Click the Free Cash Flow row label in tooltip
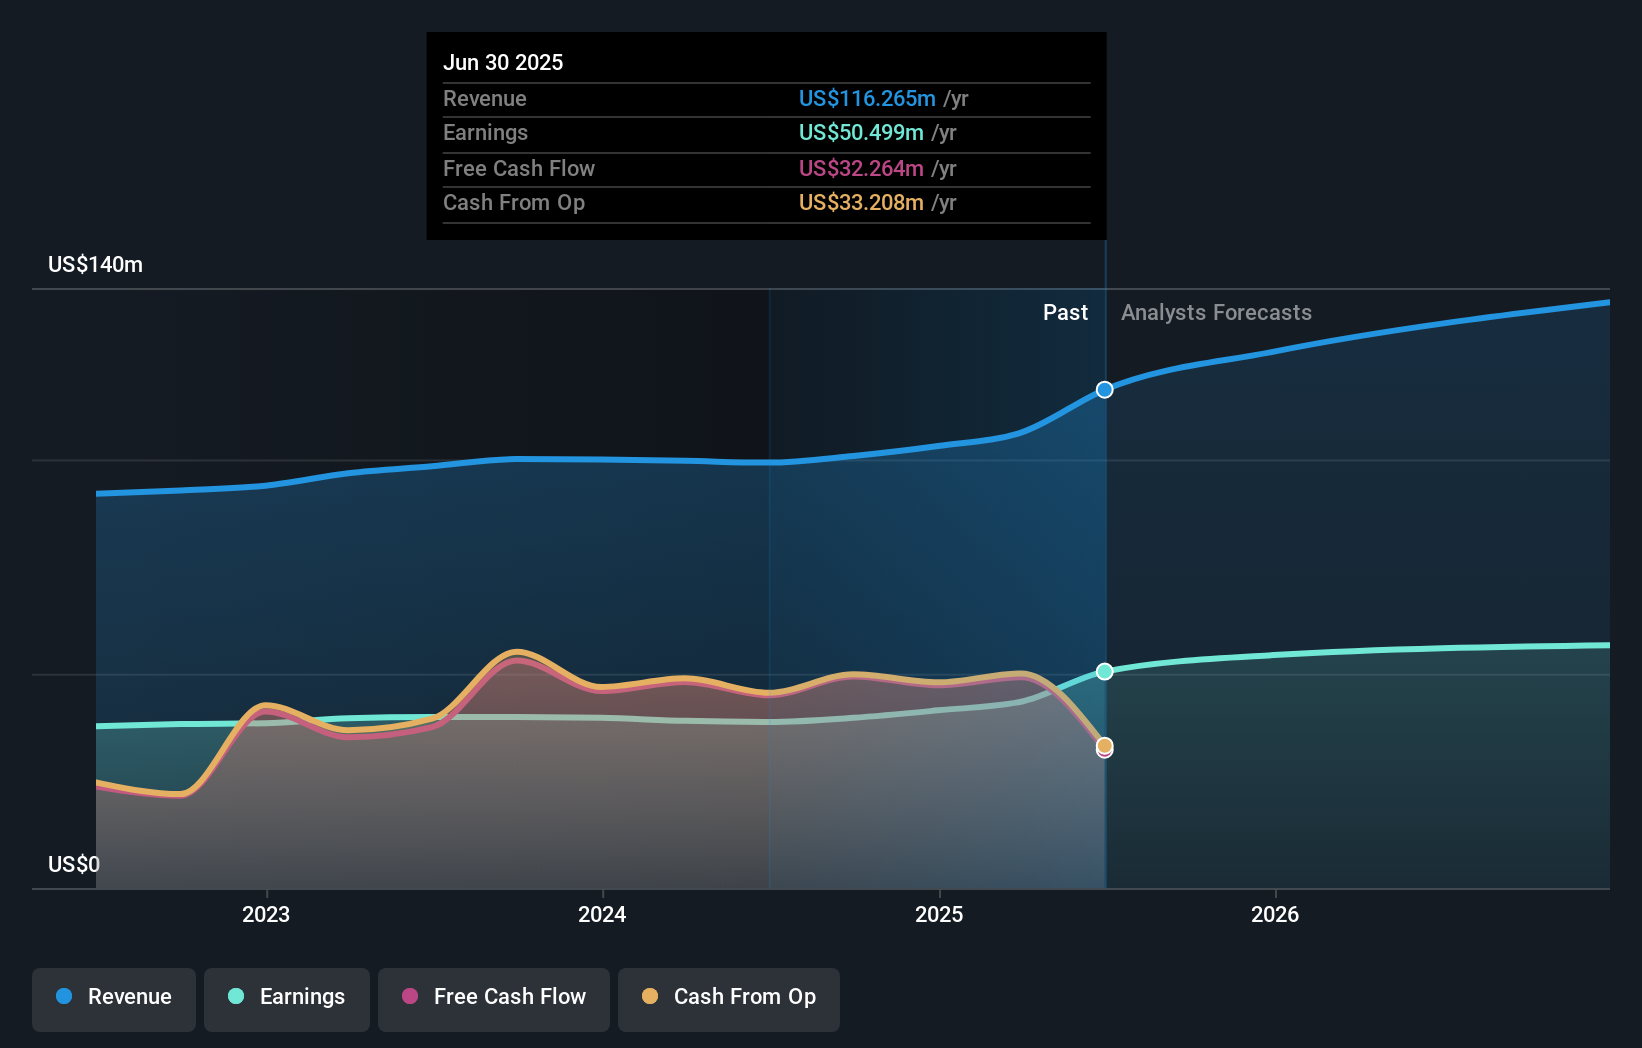The height and width of the screenshot is (1048, 1642). tap(519, 168)
